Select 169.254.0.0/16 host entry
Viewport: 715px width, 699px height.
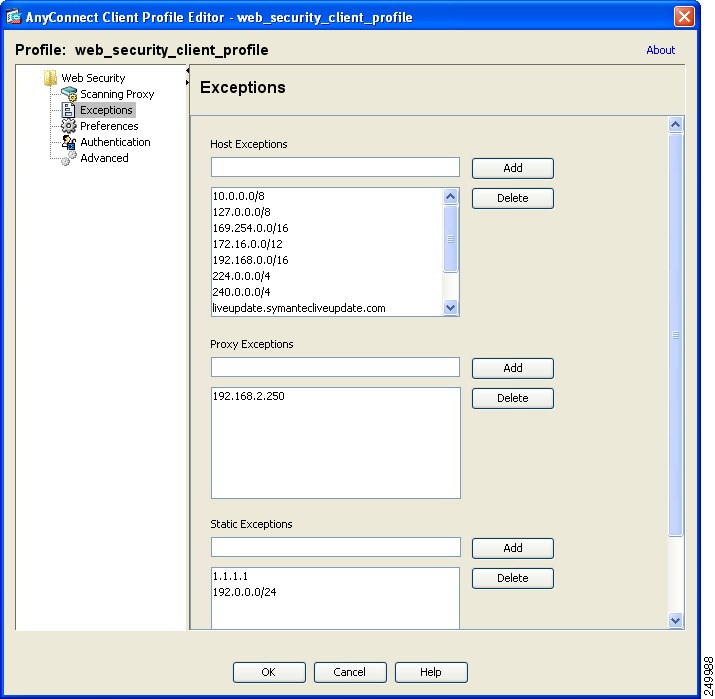coord(327,228)
